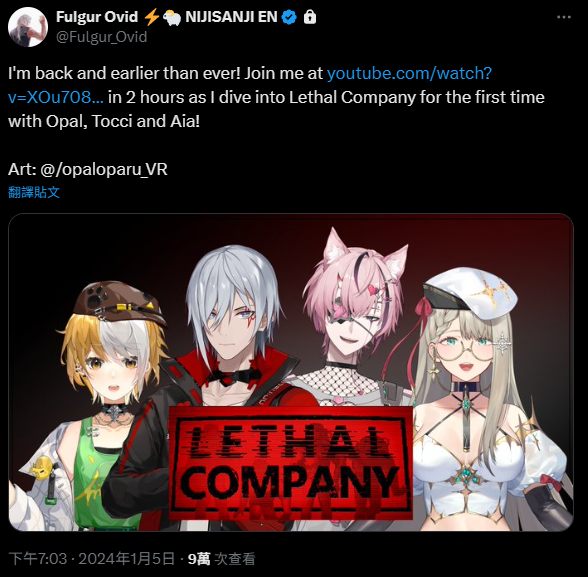This screenshot has height=577, width=588.
Task: Click the blue verified checkmark badge
Action: pos(289,17)
